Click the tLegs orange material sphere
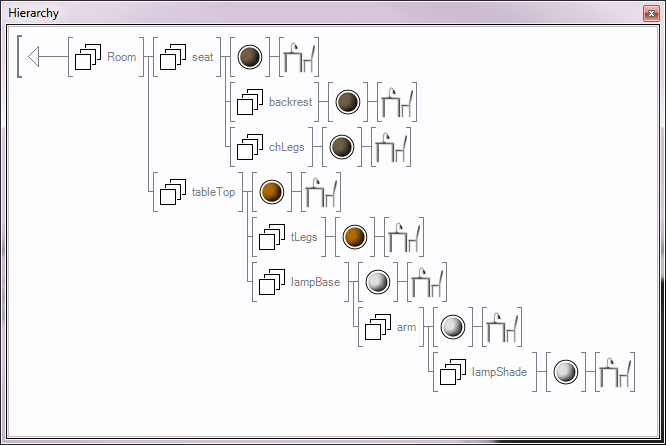Viewport: 666px width, 445px height. tap(355, 237)
